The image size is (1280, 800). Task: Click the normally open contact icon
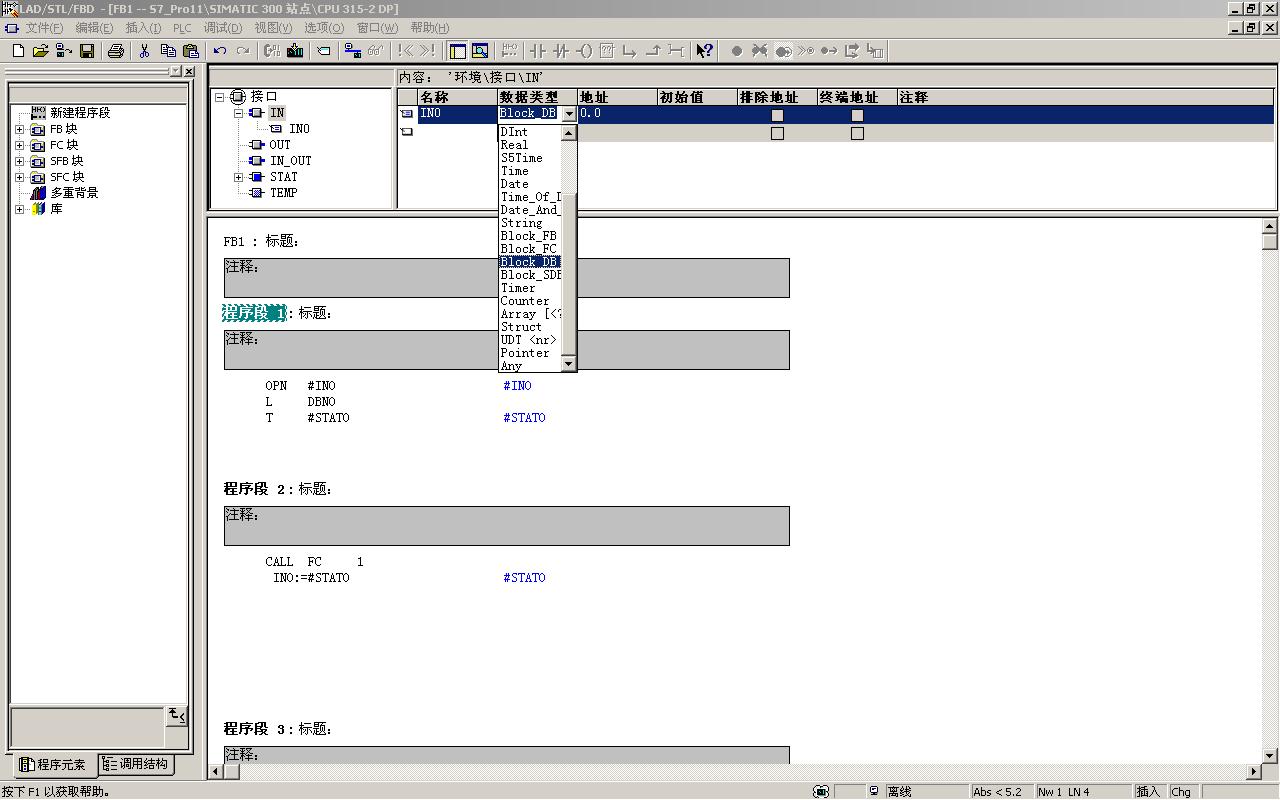(538, 51)
